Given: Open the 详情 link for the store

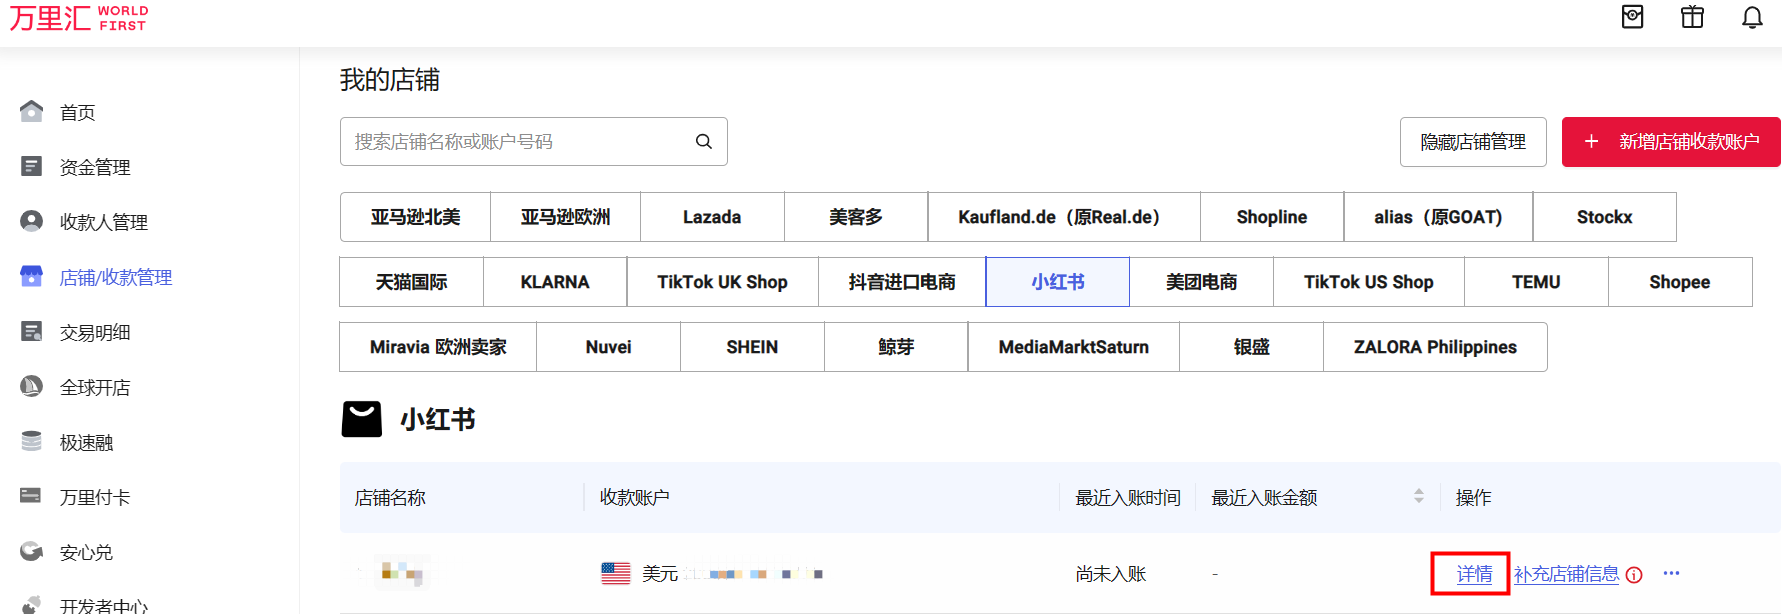Looking at the screenshot, I should 1473,574.
